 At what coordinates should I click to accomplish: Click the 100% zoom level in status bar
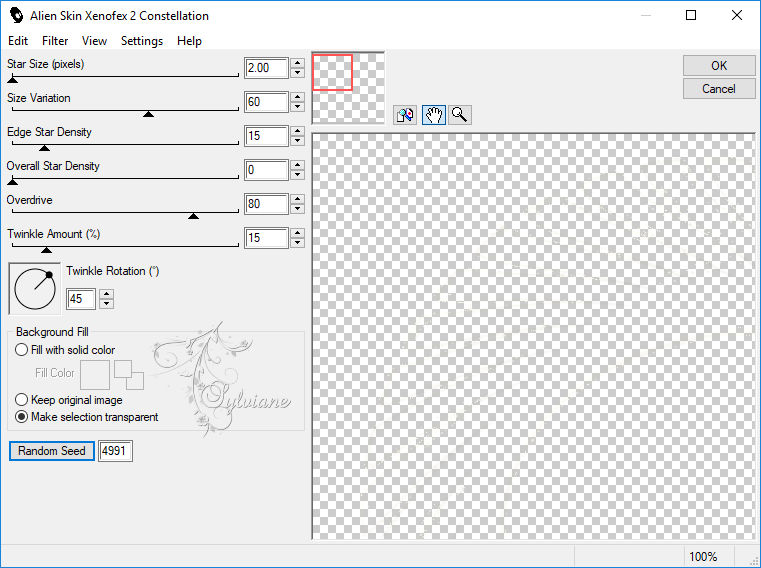(703, 556)
